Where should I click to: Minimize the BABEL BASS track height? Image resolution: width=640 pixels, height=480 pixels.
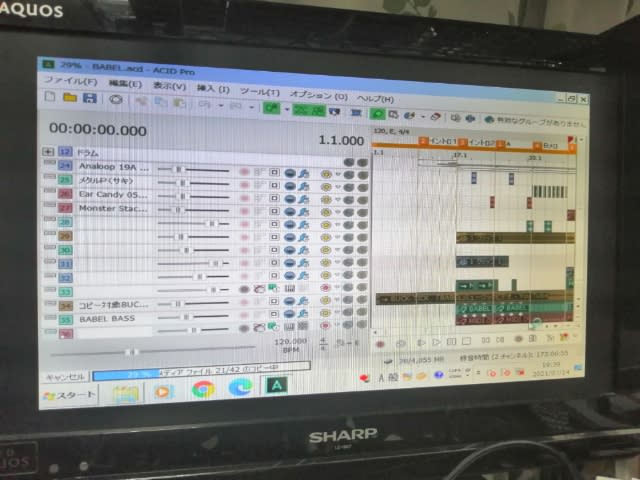(51, 317)
